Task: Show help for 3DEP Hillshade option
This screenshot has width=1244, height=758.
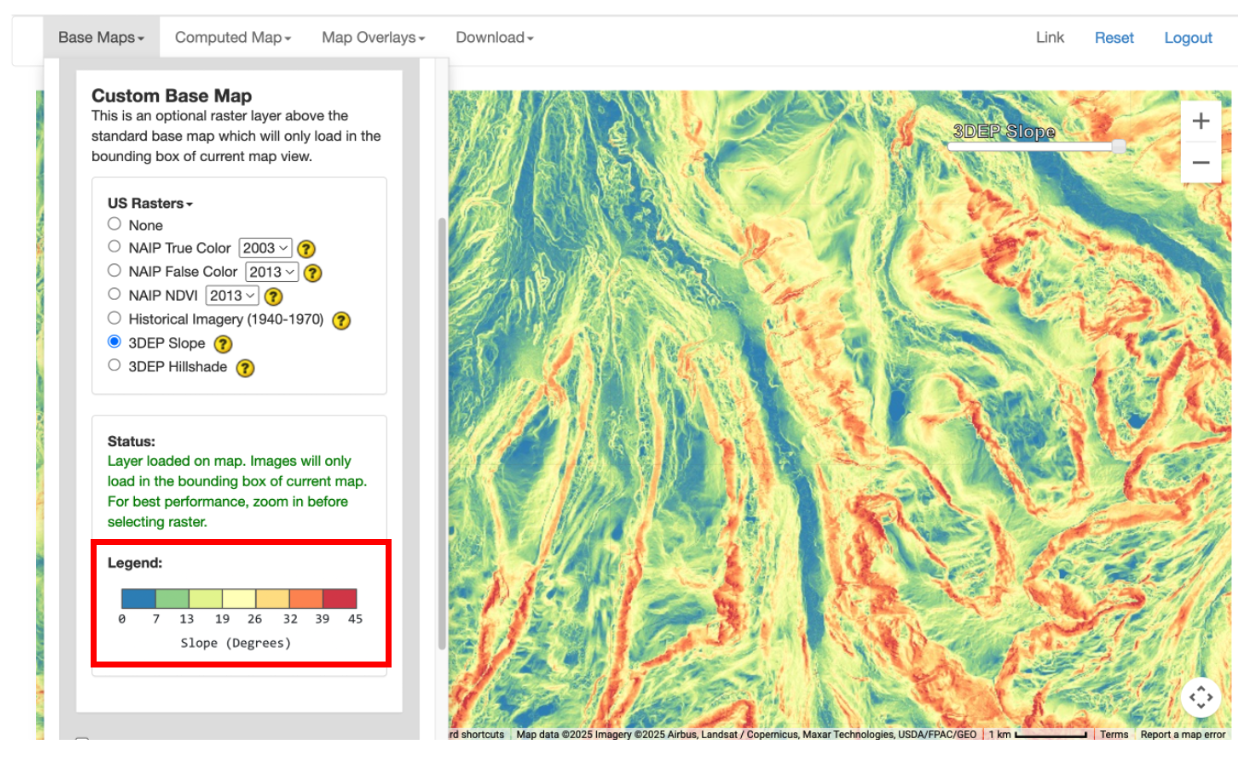Action: [245, 368]
